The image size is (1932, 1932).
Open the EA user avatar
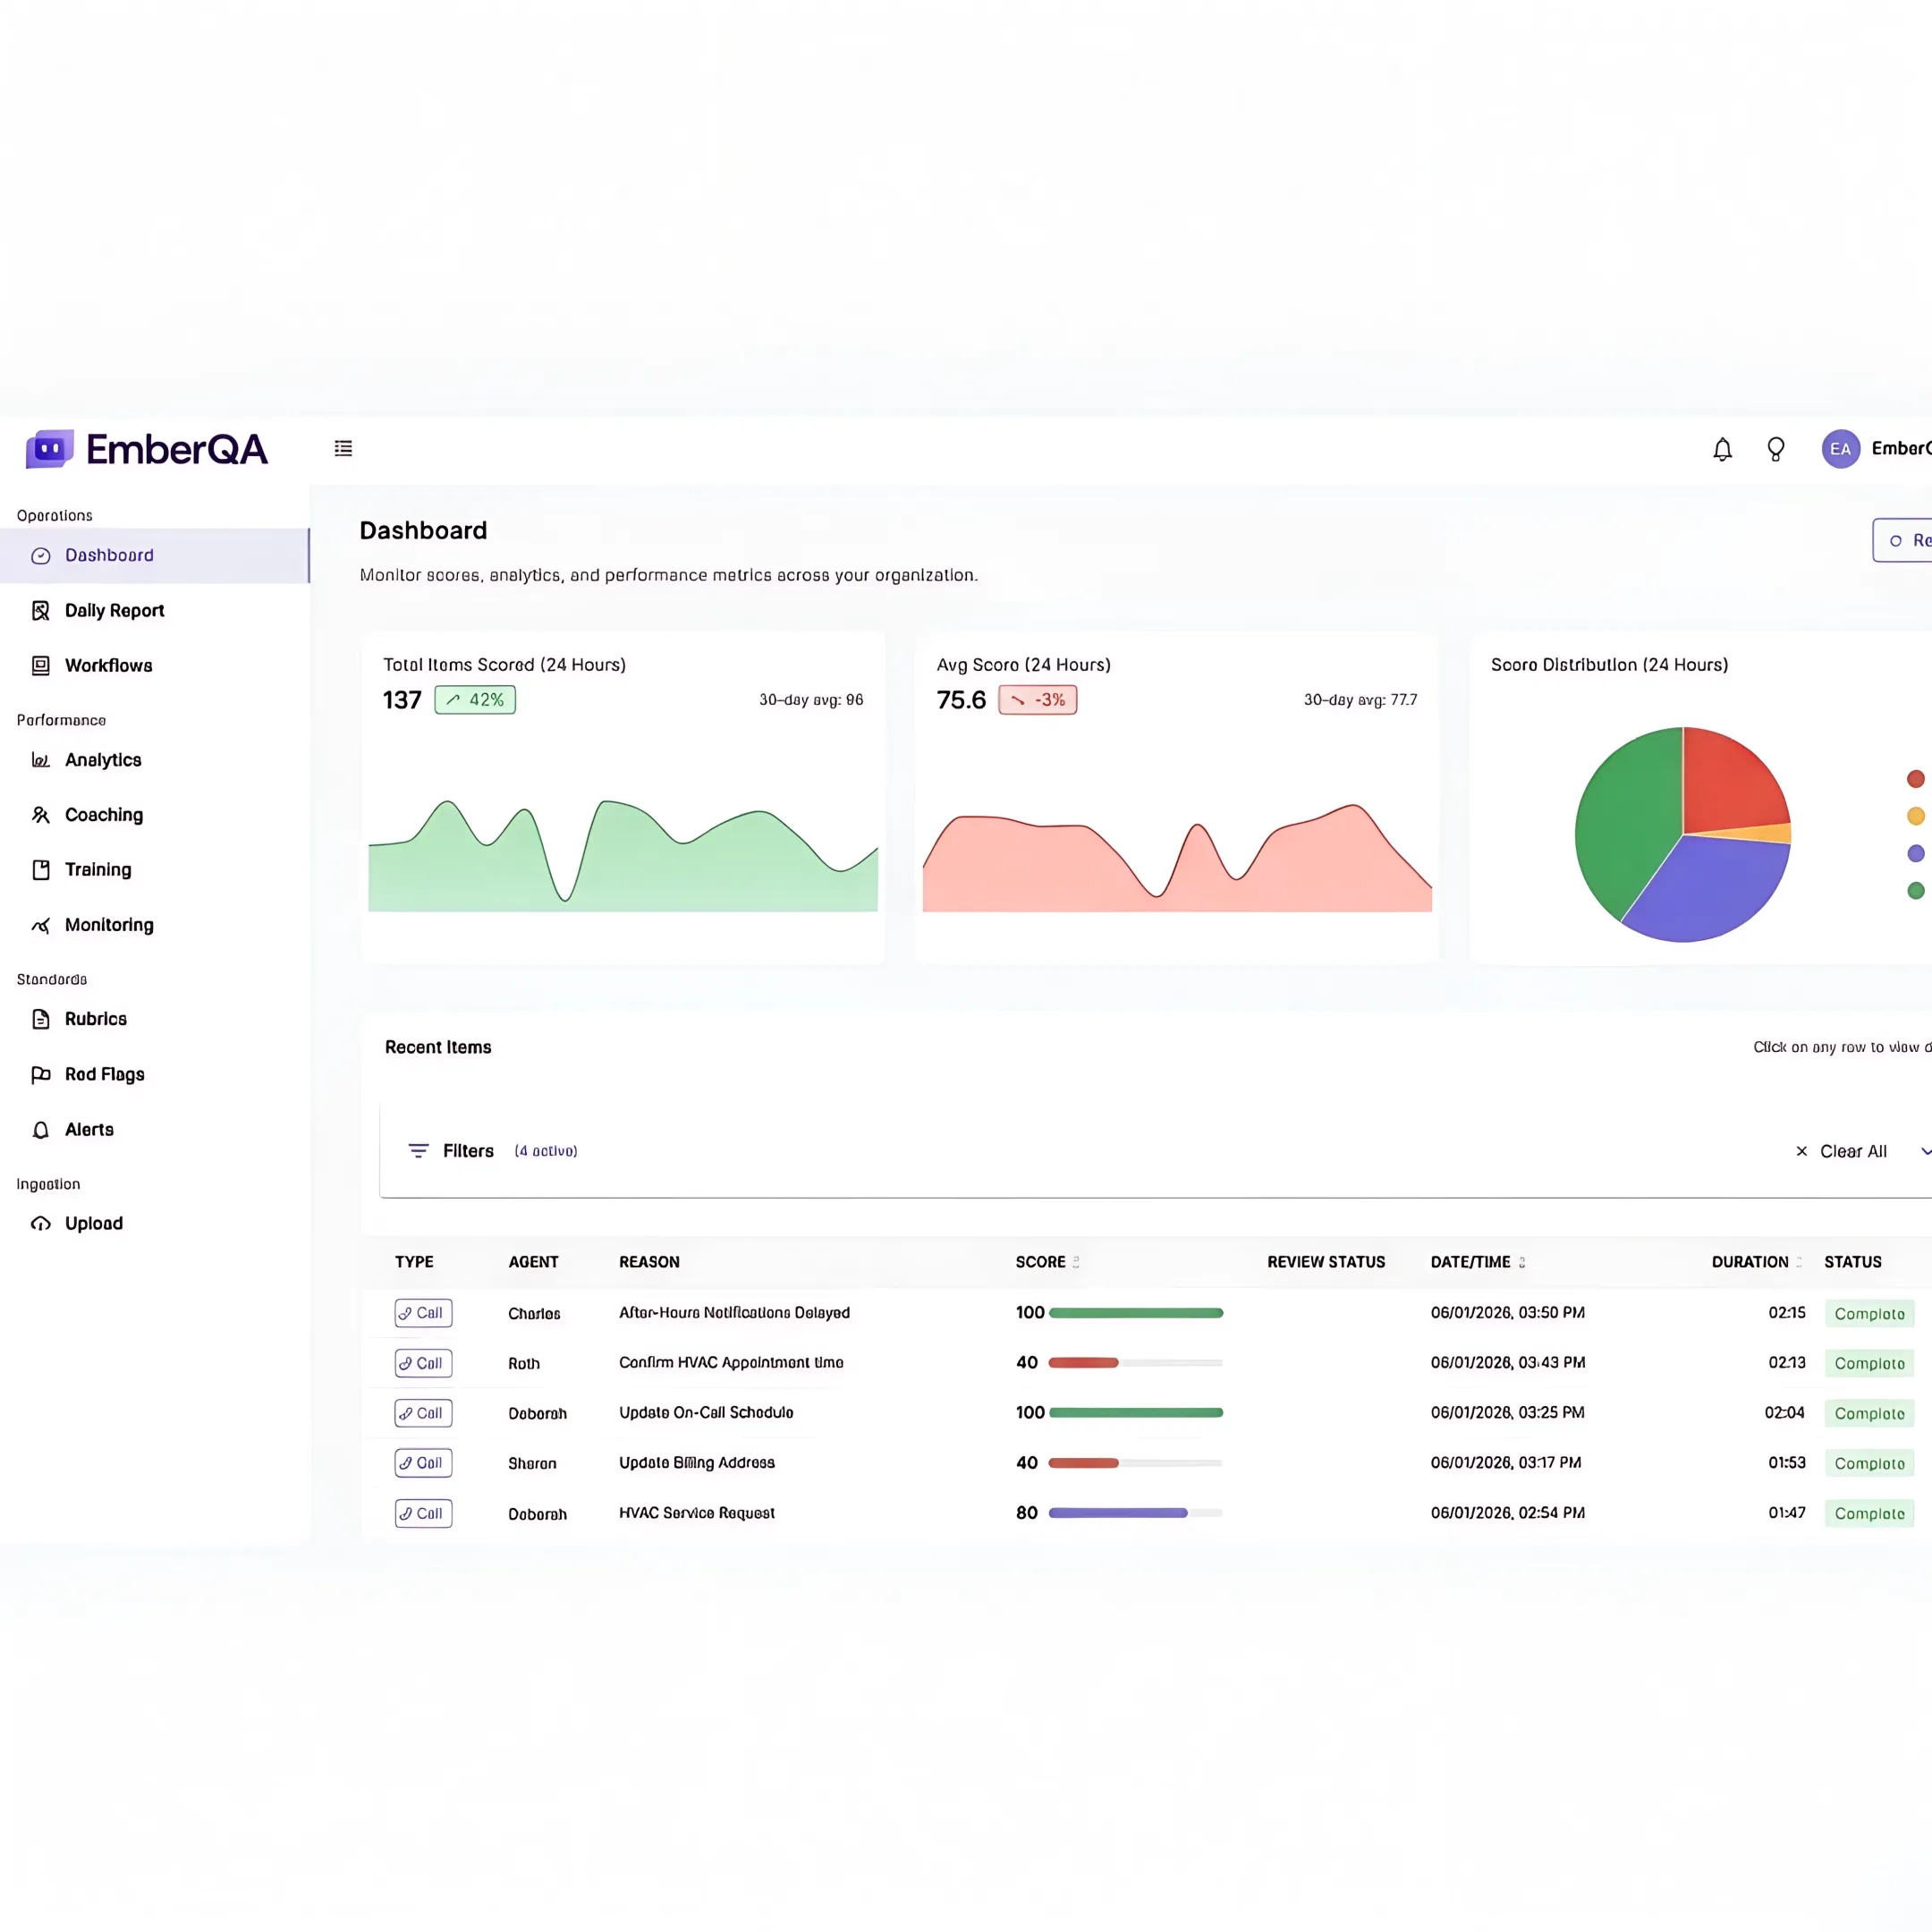(x=1840, y=449)
